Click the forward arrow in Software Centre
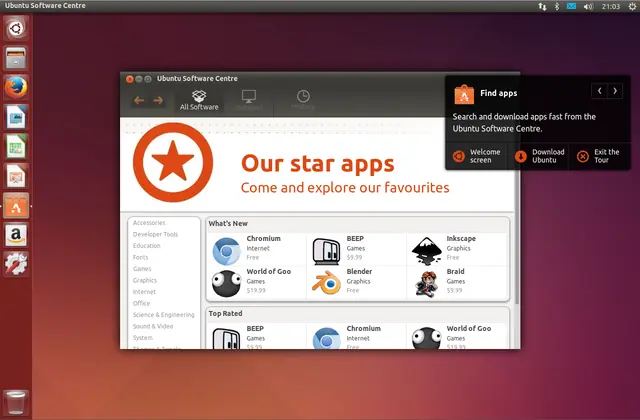Image resolution: width=640 pixels, height=420 pixels. coord(158,100)
